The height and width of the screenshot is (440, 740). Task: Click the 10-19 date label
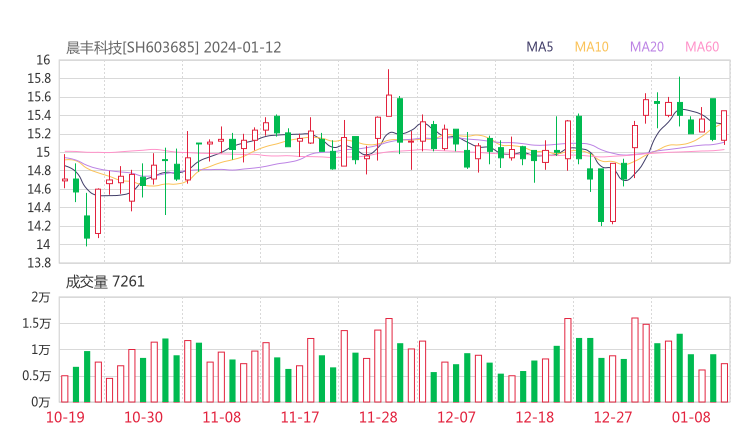click(65, 417)
